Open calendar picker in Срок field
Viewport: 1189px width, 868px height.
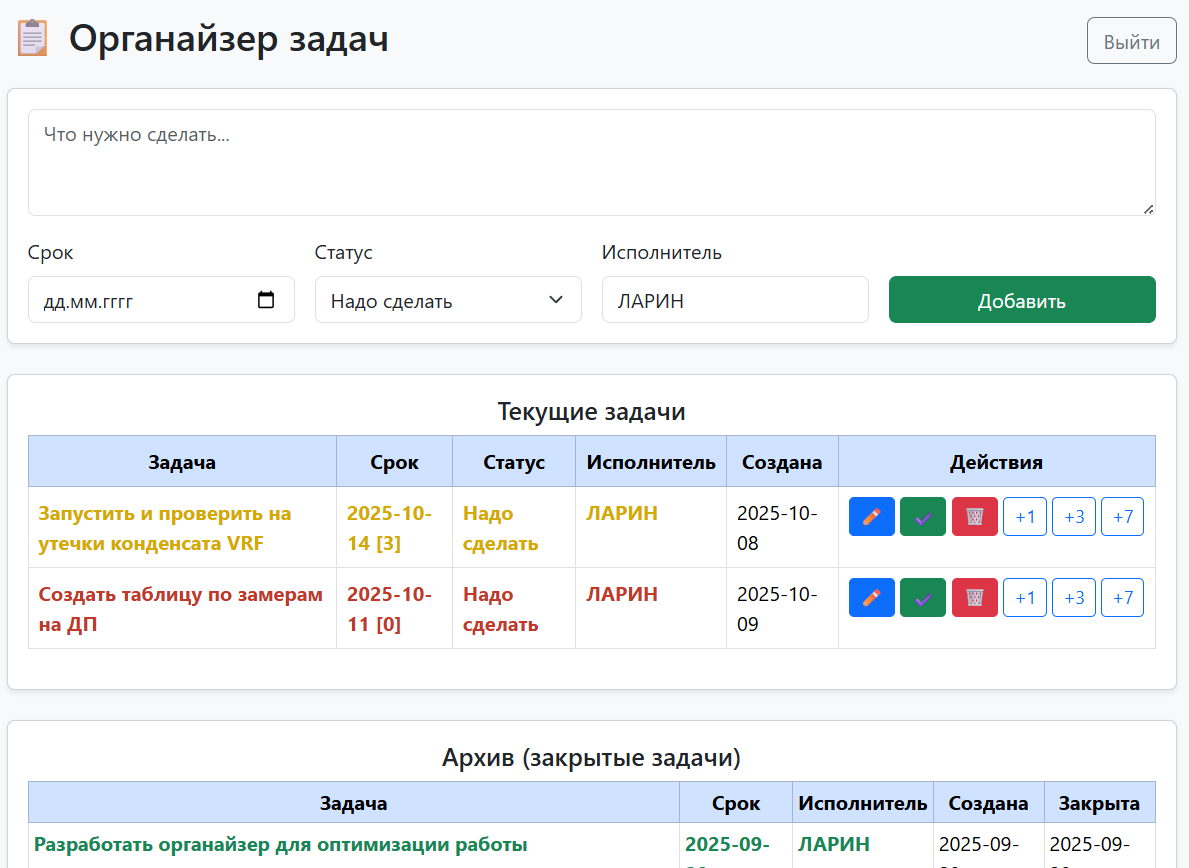pyautogui.click(x=266, y=300)
